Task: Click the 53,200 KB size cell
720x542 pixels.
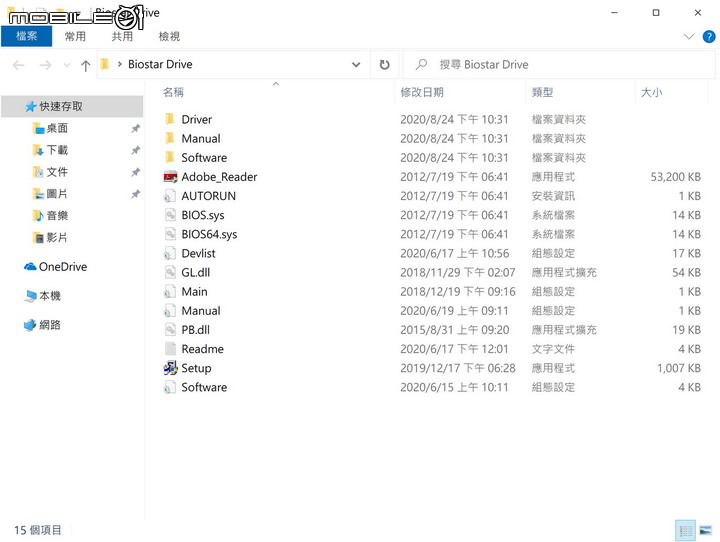Action: (675, 177)
